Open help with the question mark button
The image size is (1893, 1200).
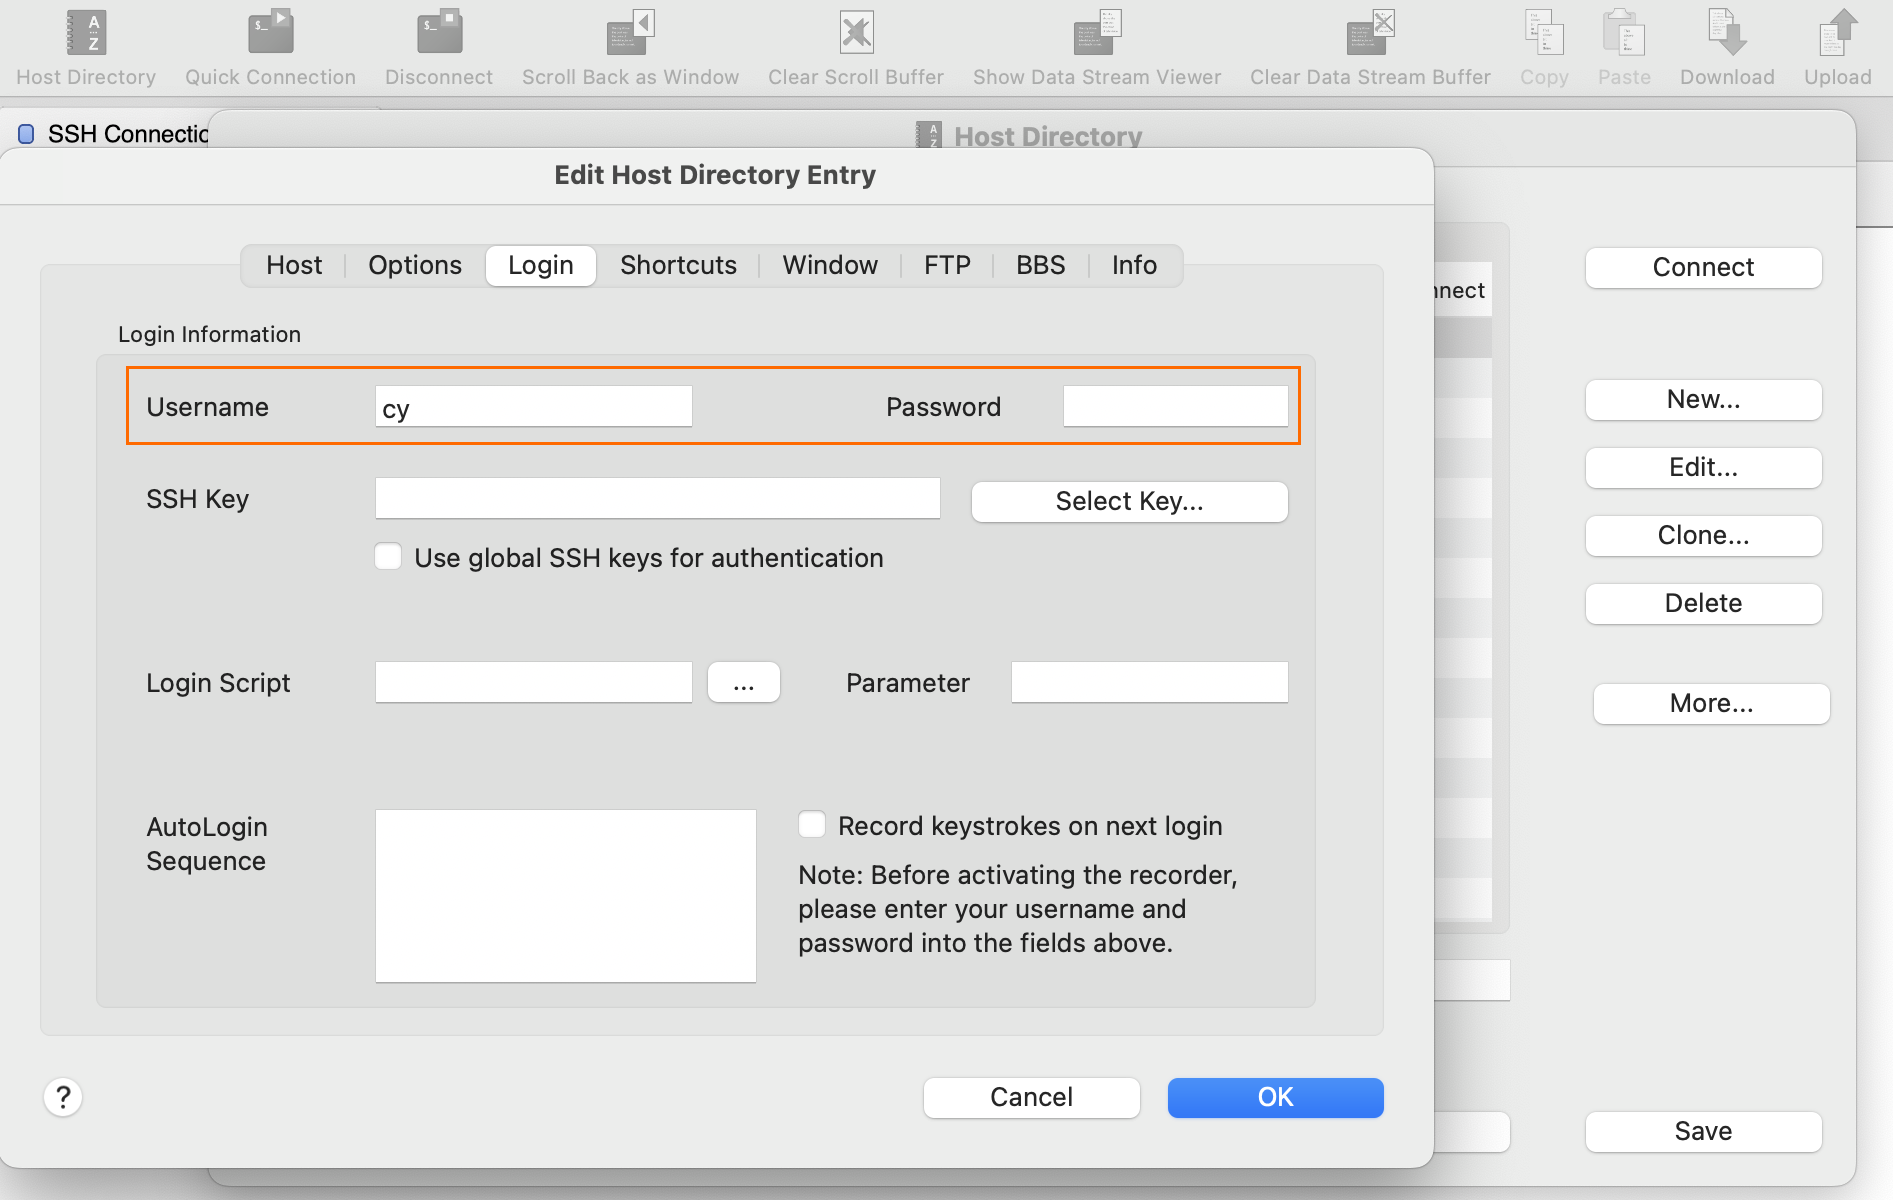[63, 1097]
